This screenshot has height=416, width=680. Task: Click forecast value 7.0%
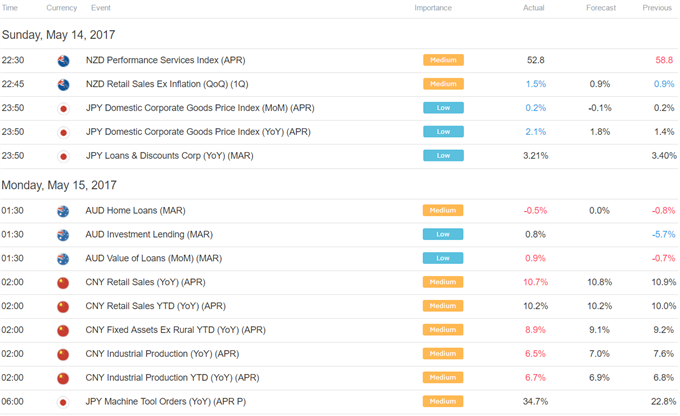pos(599,354)
